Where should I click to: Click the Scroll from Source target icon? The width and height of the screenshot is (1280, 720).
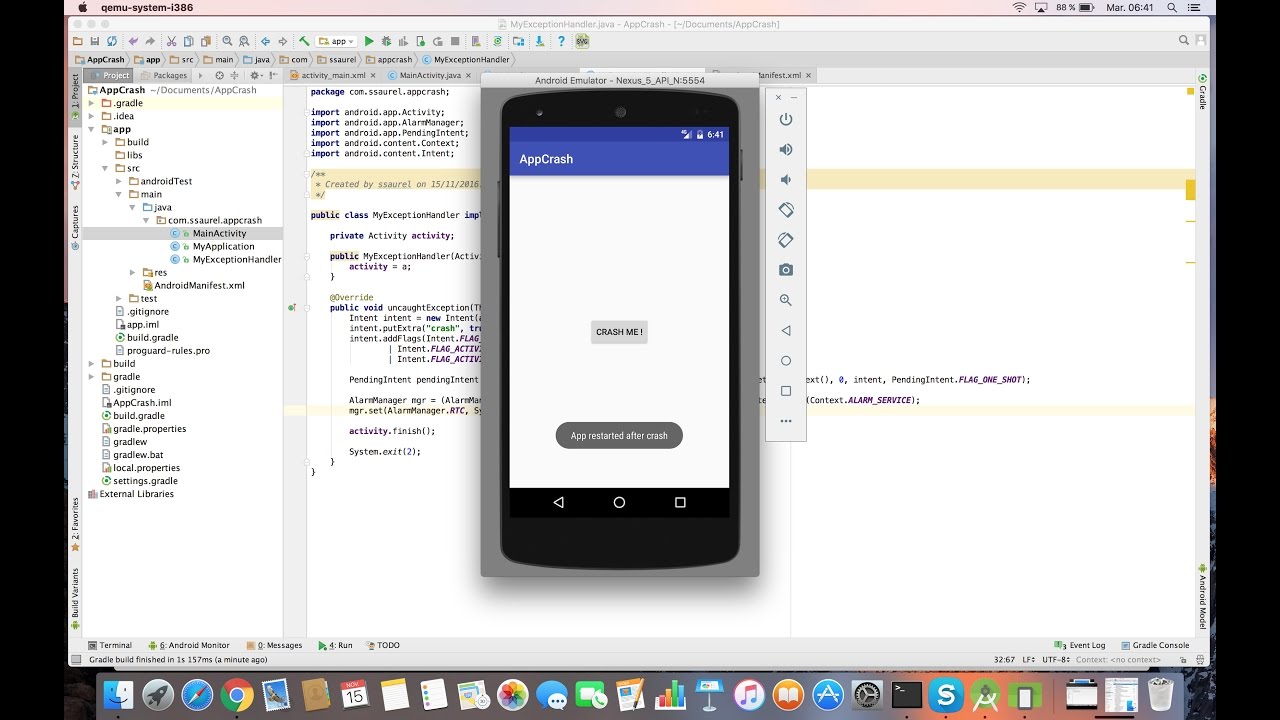(x=220, y=75)
